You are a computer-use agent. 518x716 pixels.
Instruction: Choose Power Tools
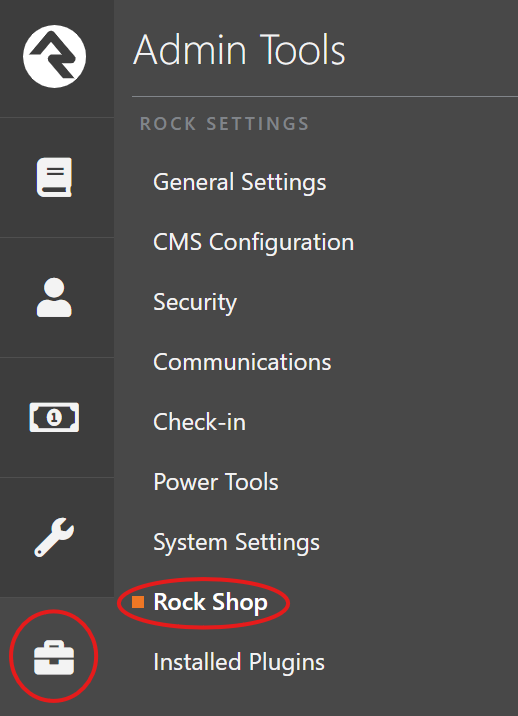point(216,482)
